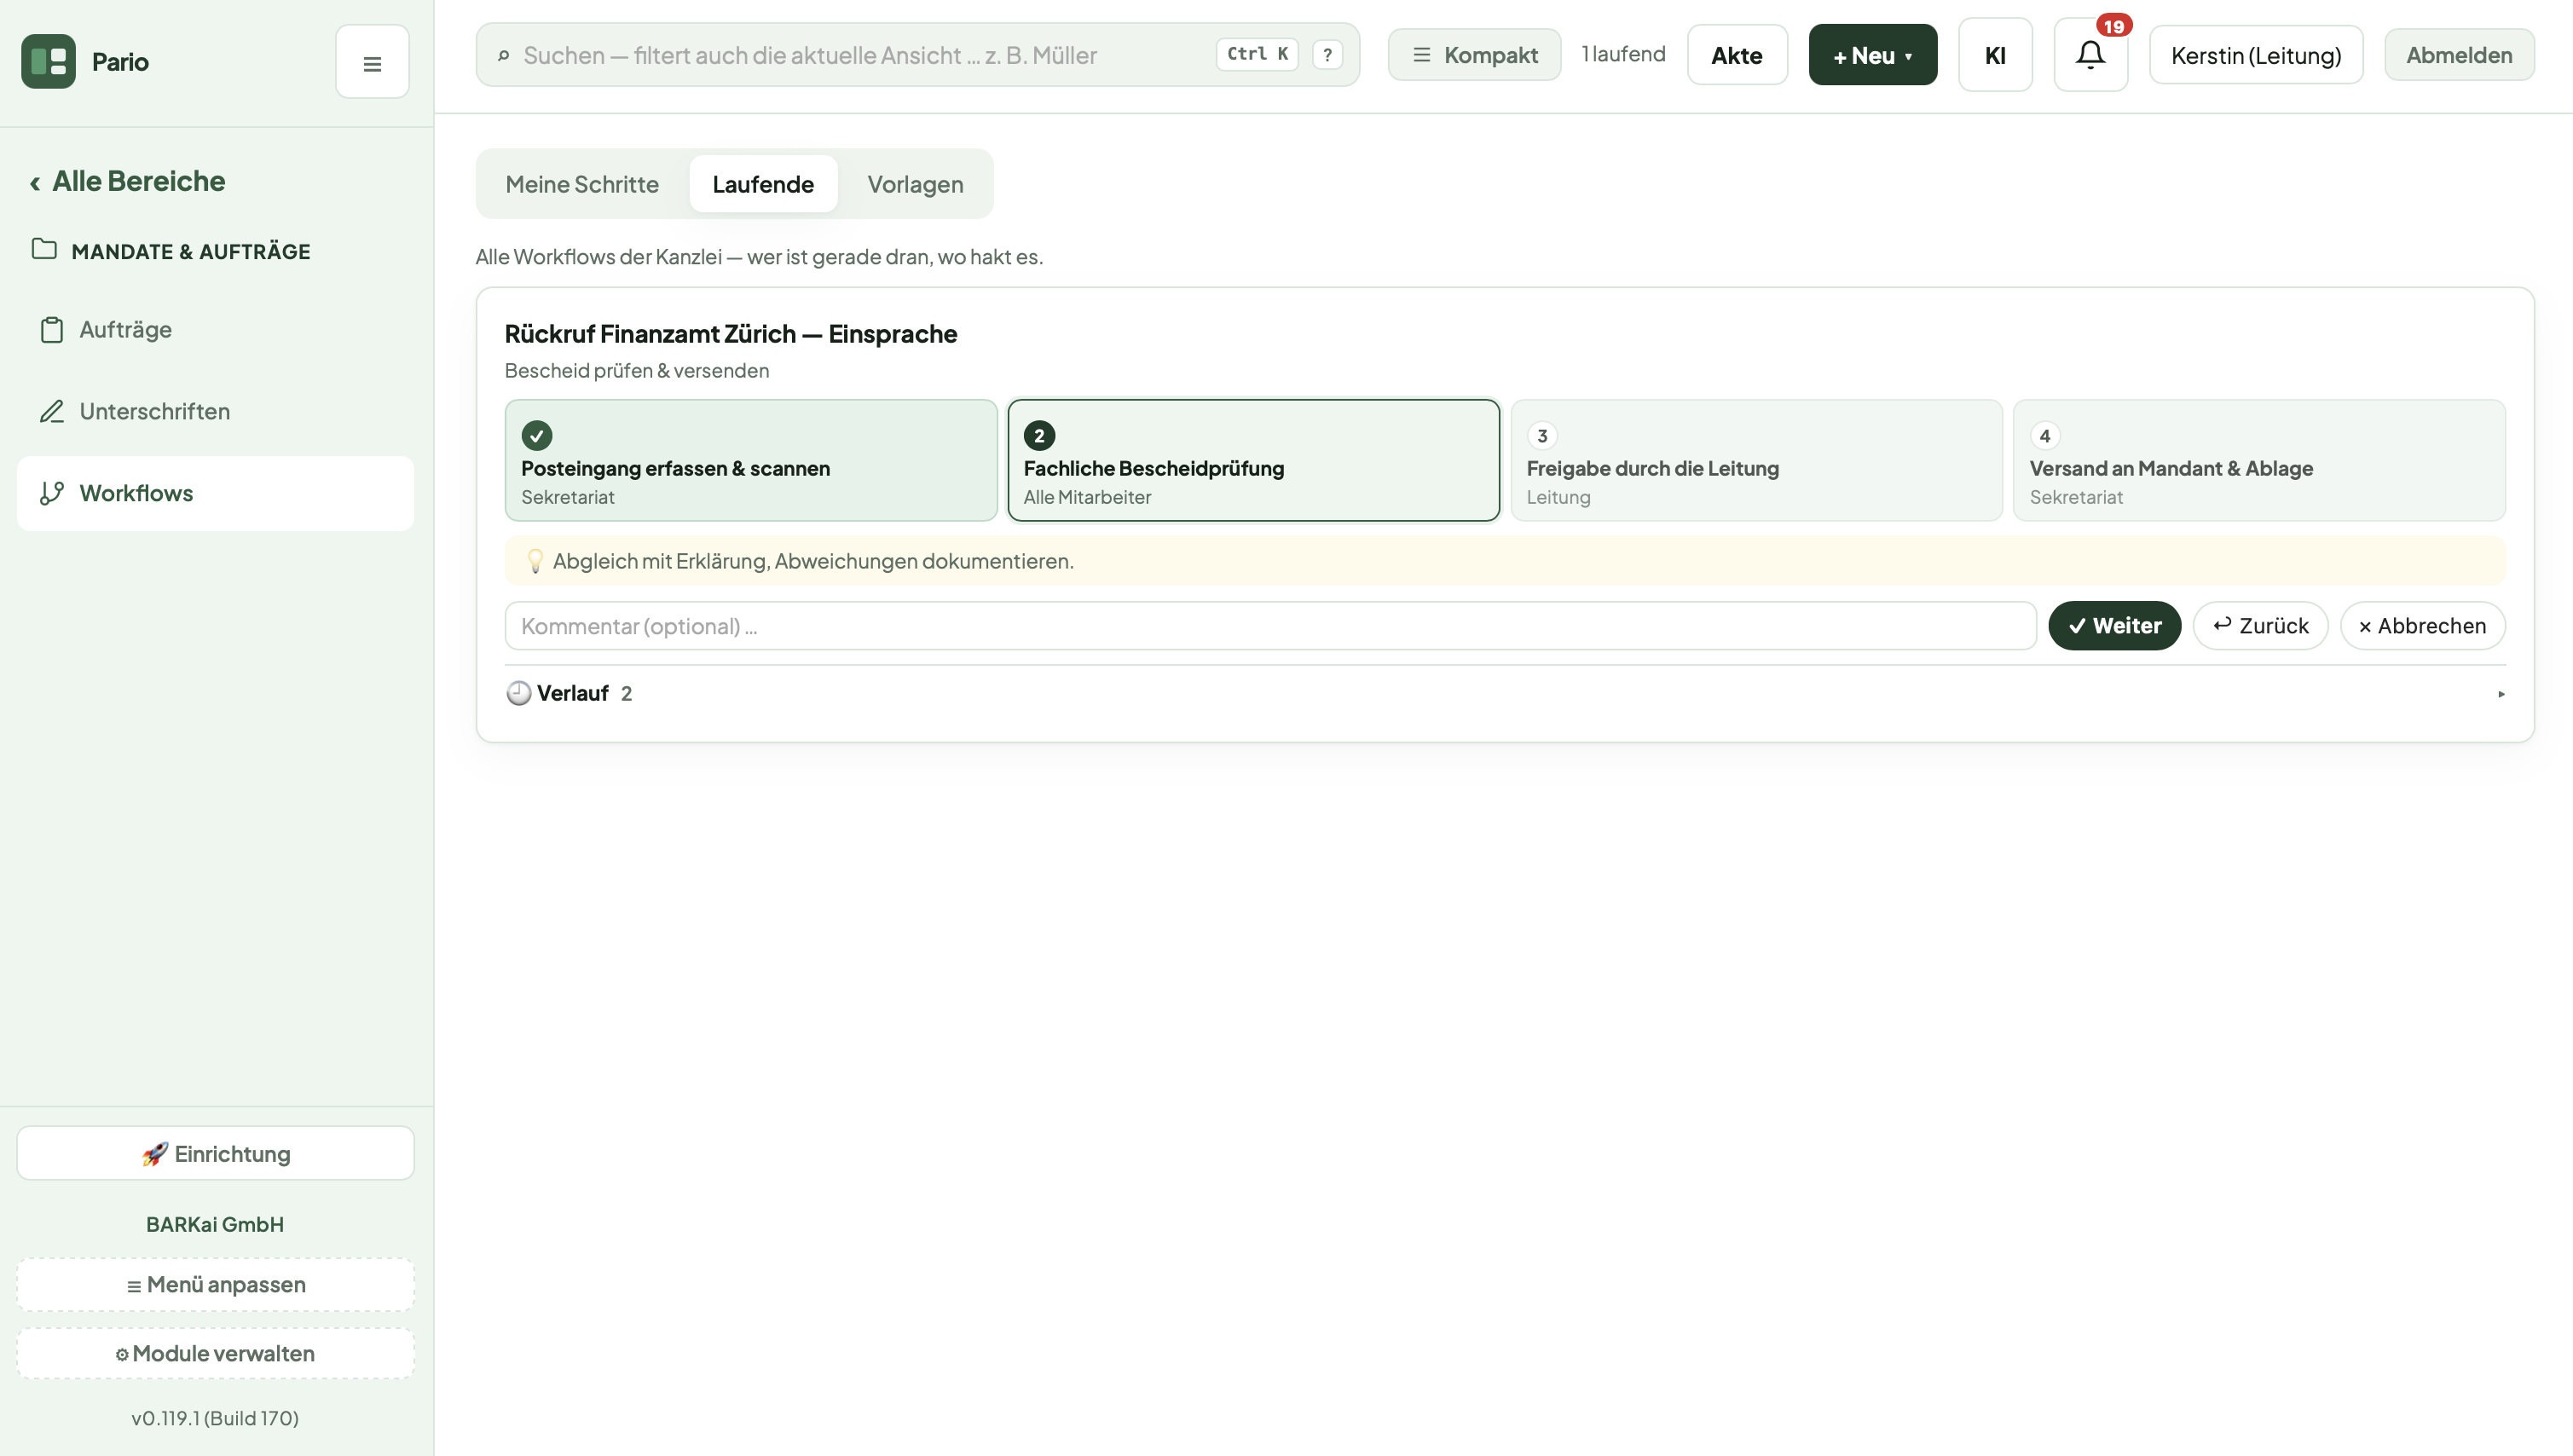Collapse sidebar with hamburger menu button
The image size is (2573, 1456).
point(372,63)
